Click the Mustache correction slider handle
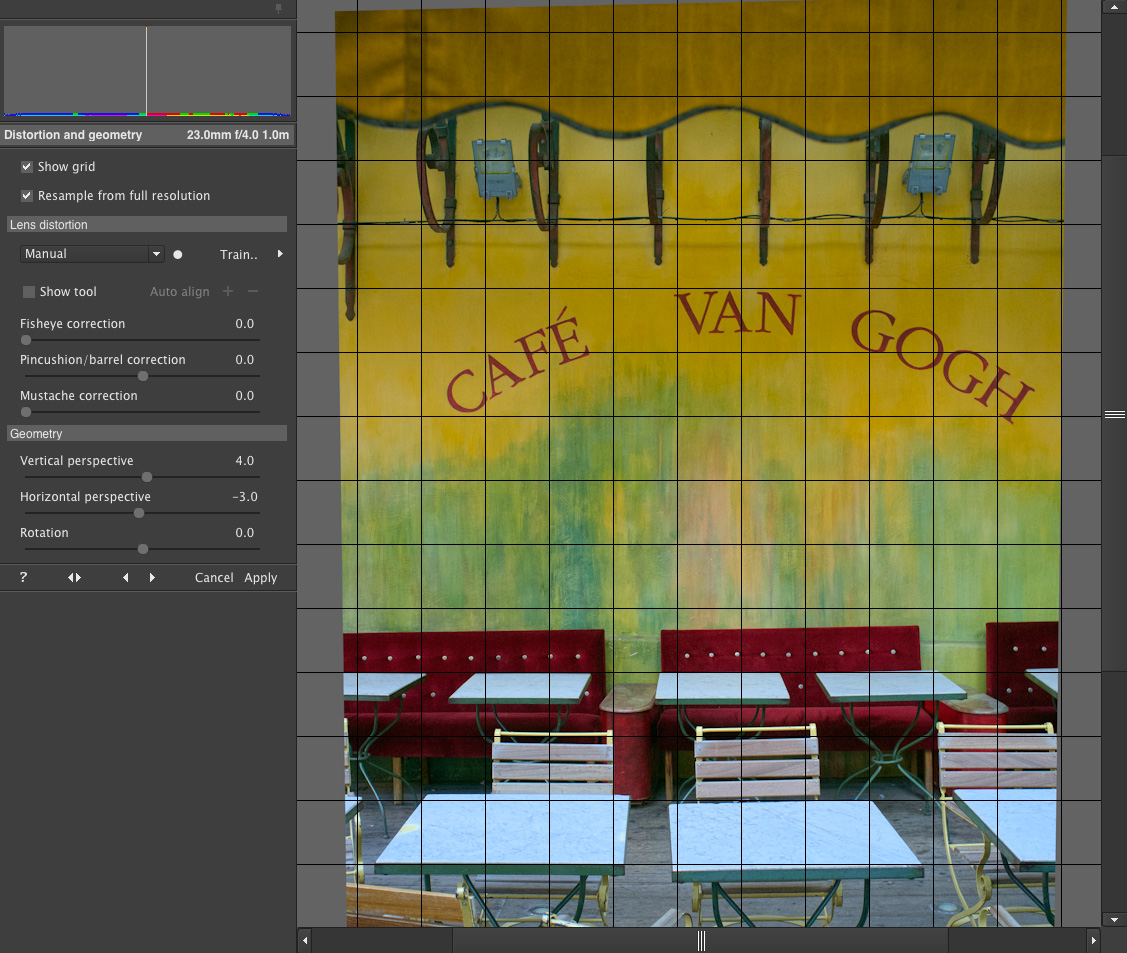The height and width of the screenshot is (953, 1127). tap(26, 412)
